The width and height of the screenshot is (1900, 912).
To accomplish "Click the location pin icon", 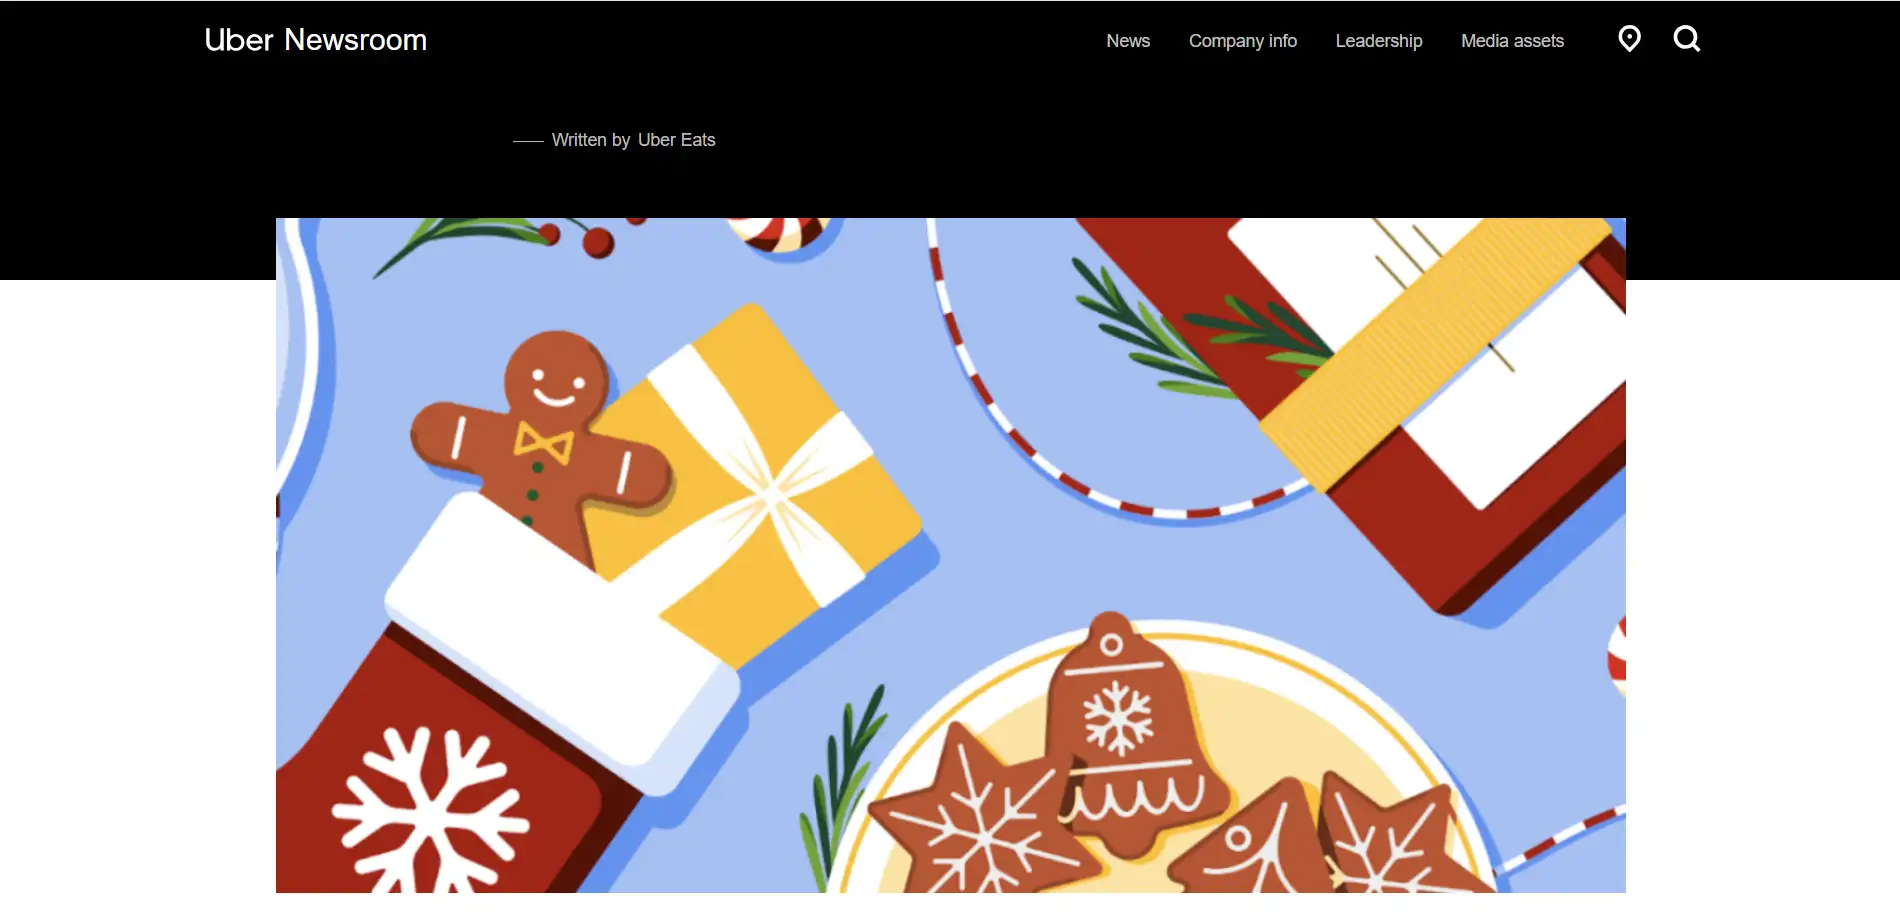I will pos(1629,39).
